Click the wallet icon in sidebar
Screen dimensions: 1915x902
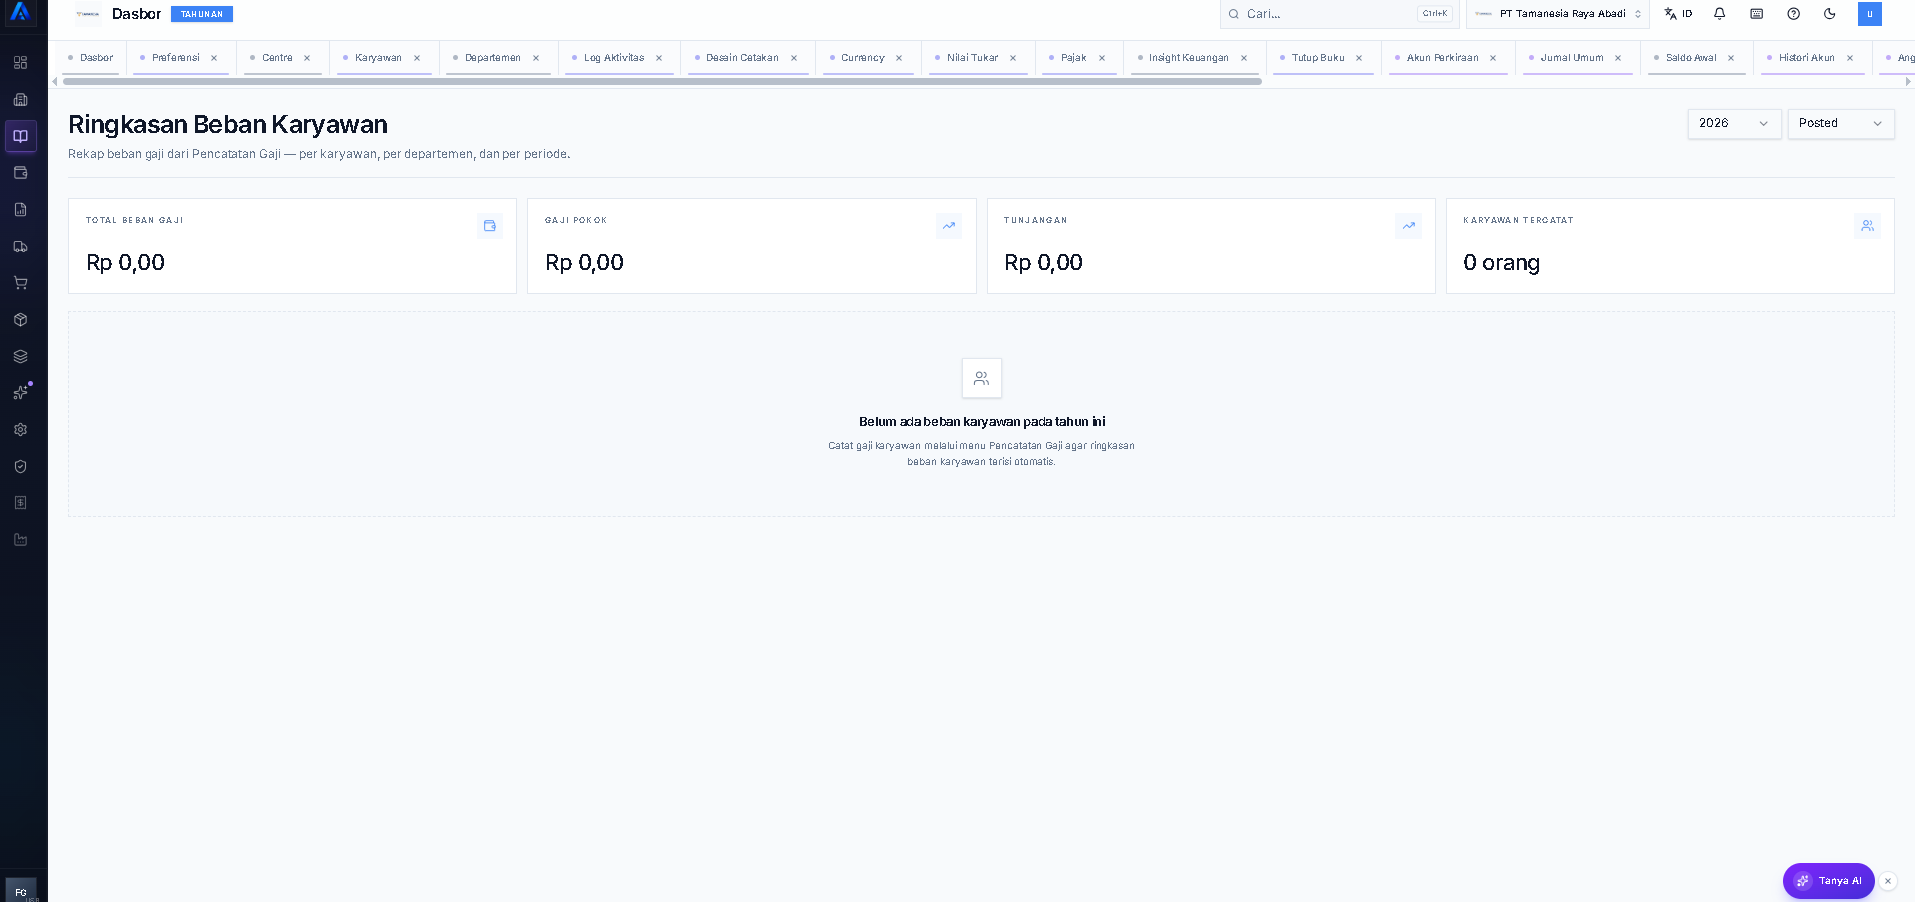tap(20, 173)
